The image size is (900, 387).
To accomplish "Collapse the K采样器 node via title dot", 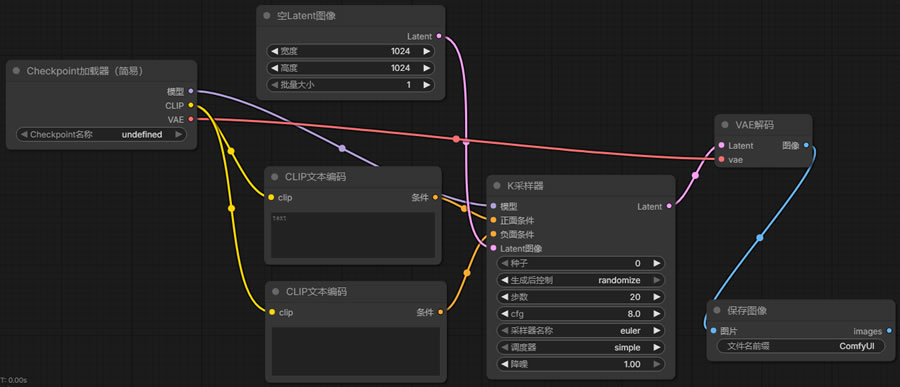I will (496, 185).
